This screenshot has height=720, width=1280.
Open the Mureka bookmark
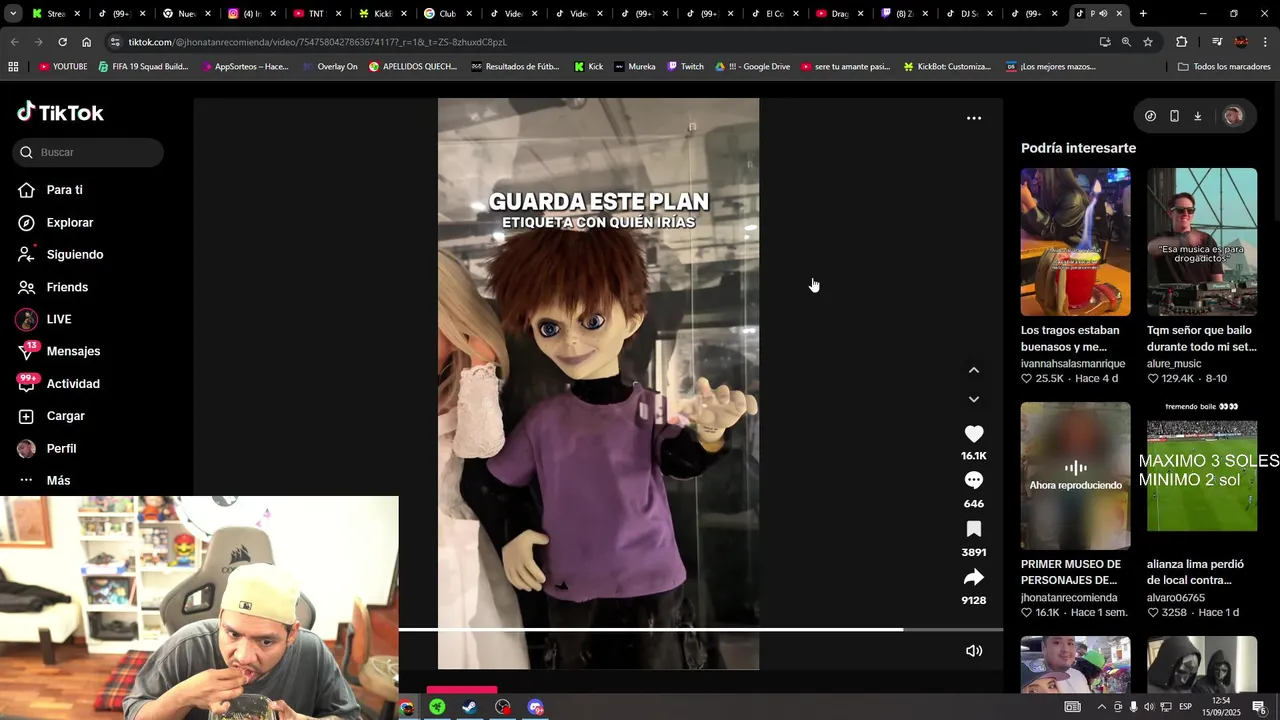click(635, 67)
